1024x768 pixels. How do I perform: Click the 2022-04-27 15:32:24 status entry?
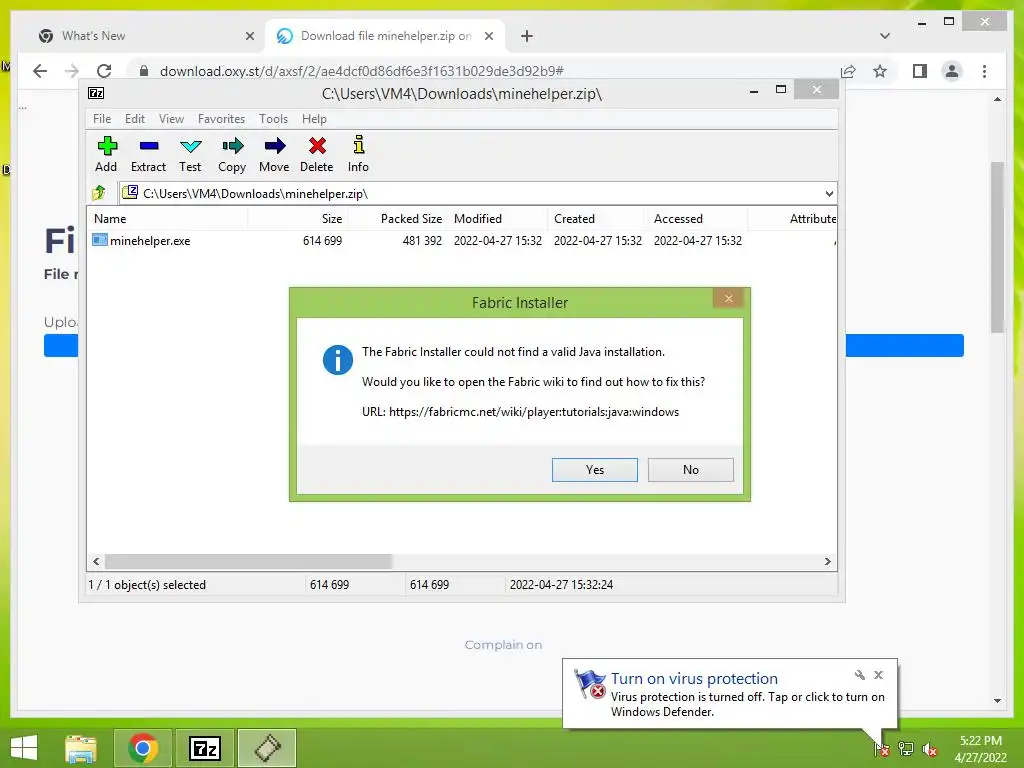[x=561, y=584]
